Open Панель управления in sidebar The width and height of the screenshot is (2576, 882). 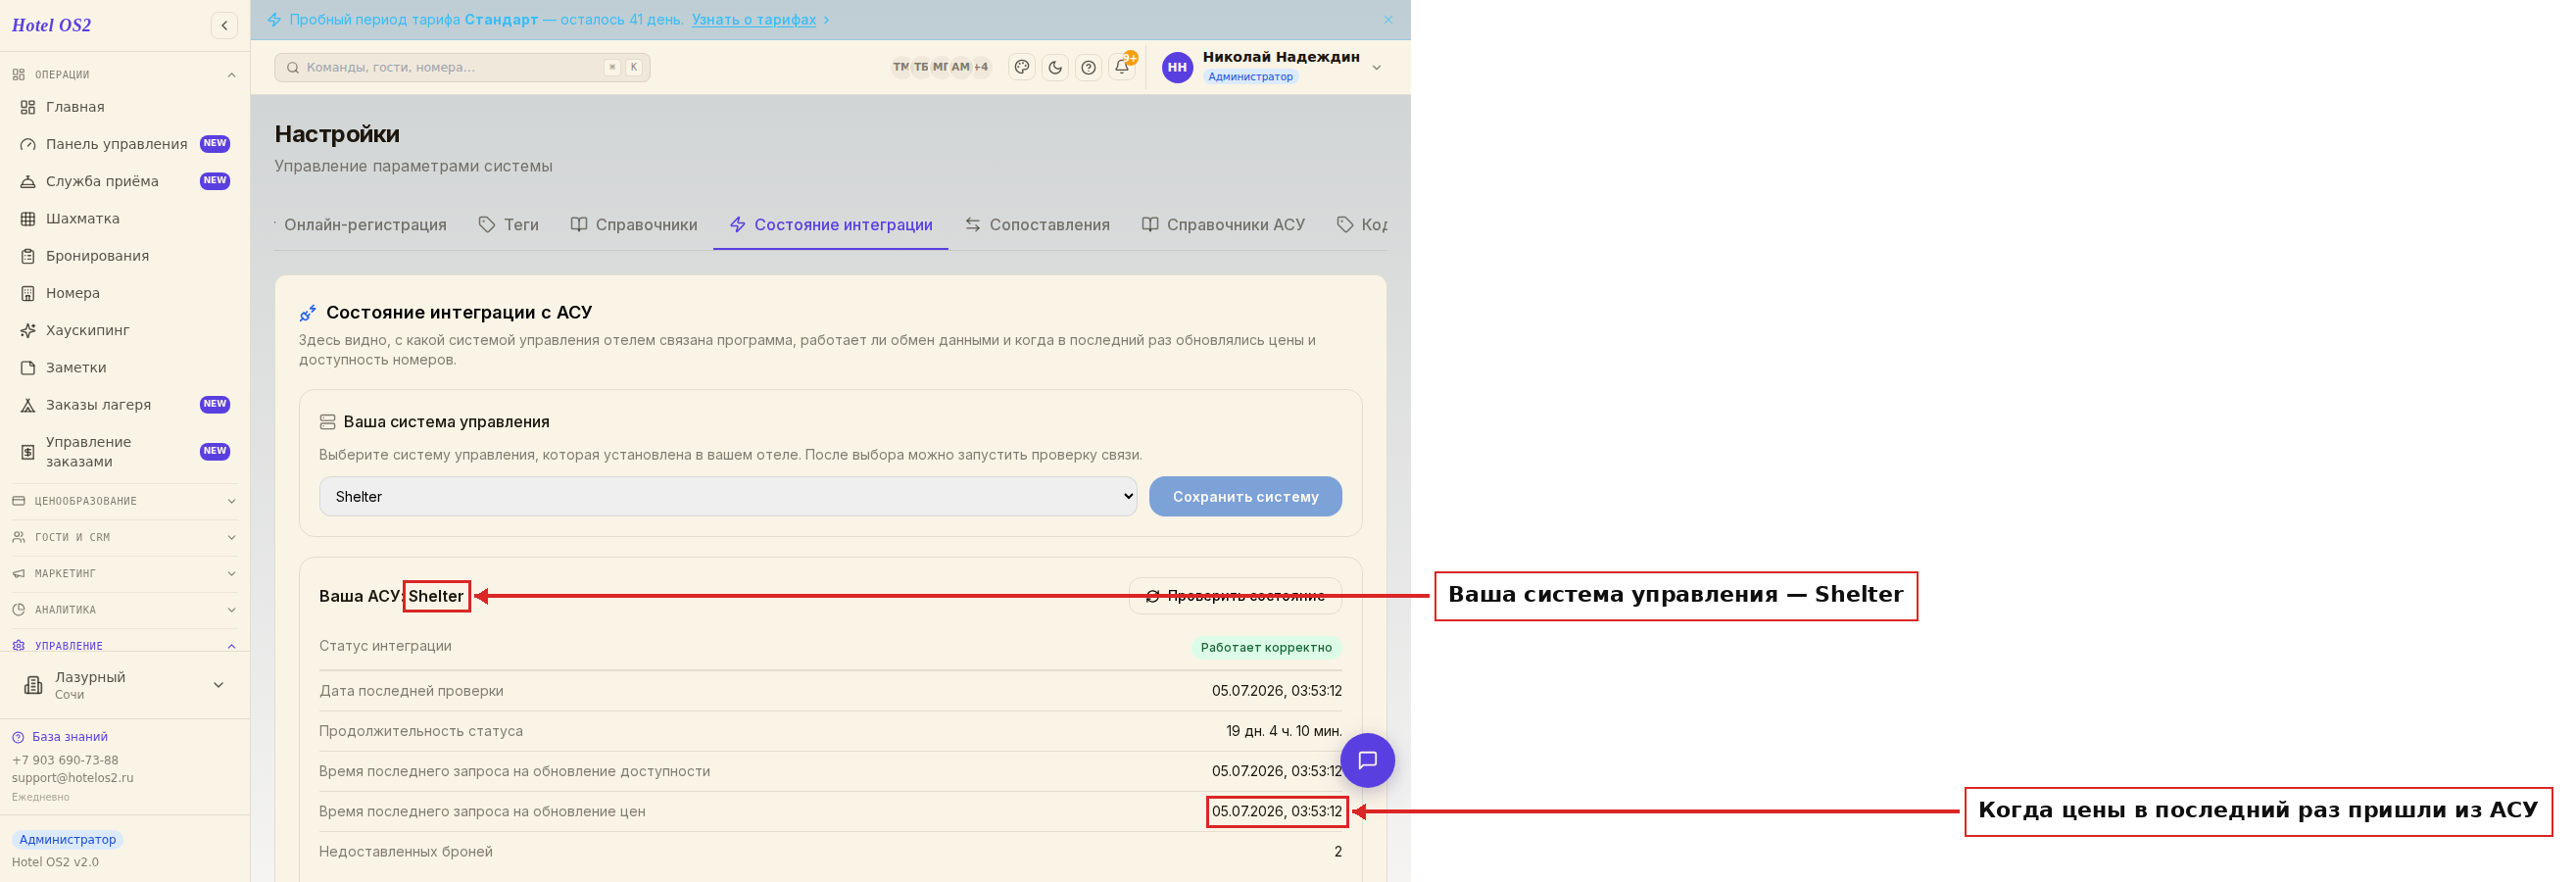(125, 144)
